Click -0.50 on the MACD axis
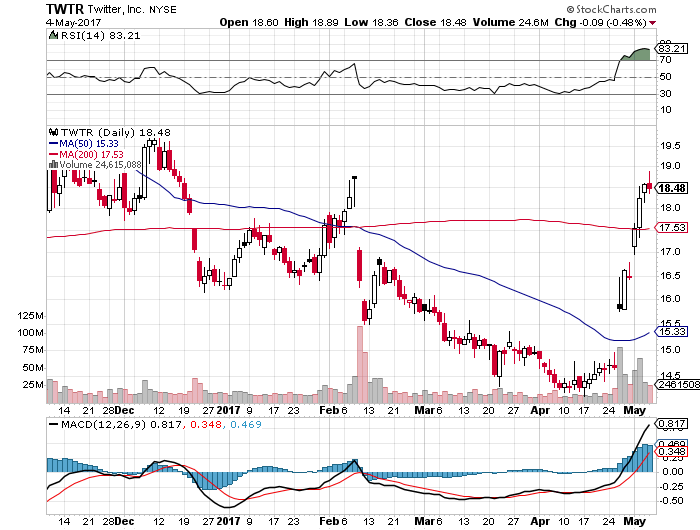This screenshot has width=700, height=530. pyautogui.click(x=671, y=501)
